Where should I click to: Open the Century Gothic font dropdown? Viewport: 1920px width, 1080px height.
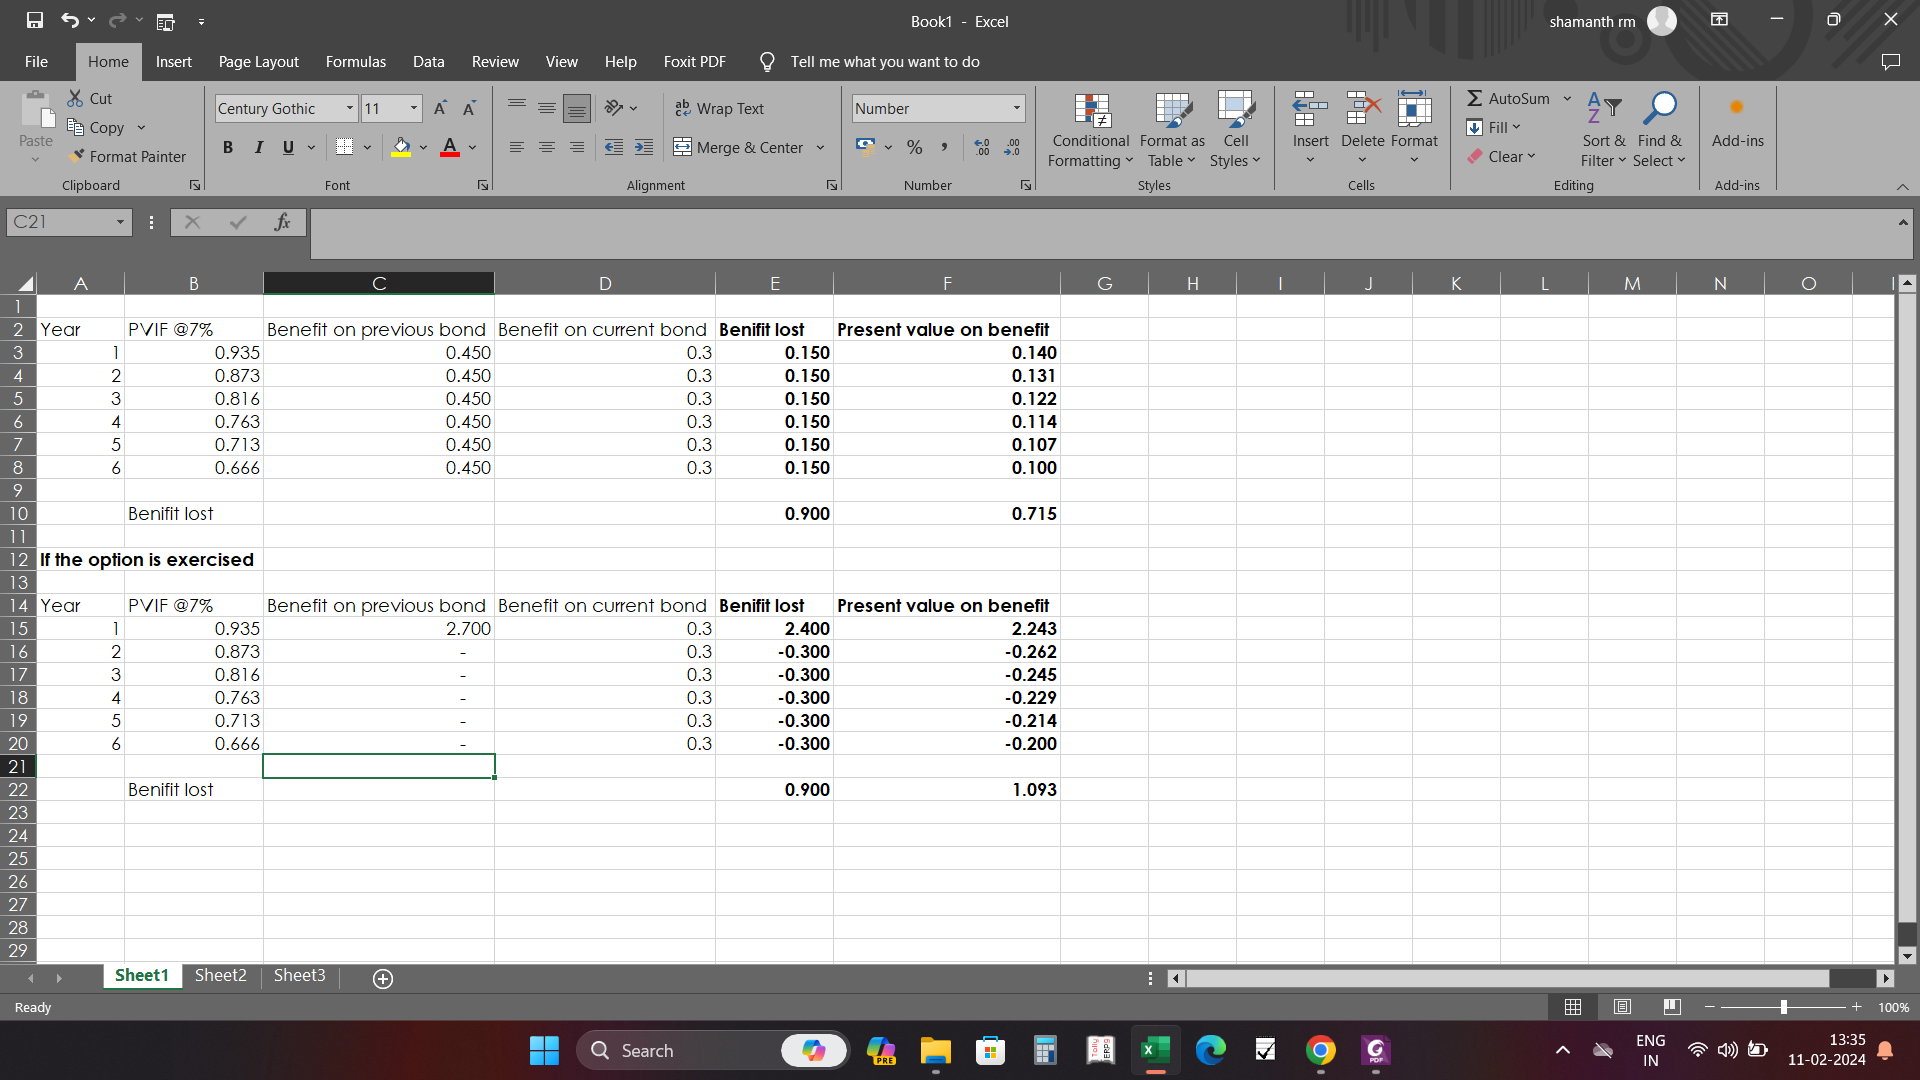coord(349,109)
